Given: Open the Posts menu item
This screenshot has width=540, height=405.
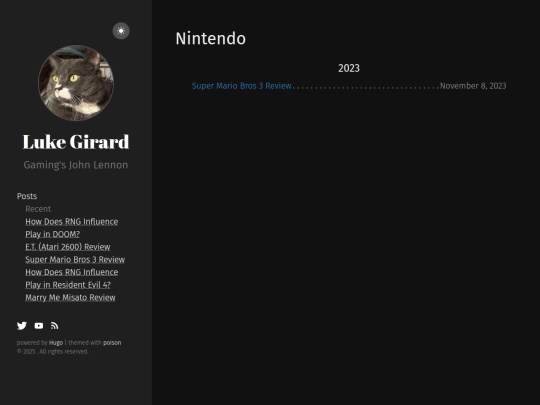Looking at the screenshot, I should pos(27,196).
